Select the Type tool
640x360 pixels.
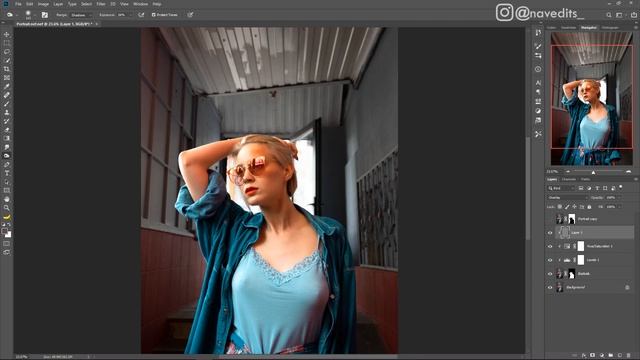pyautogui.click(x=7, y=173)
